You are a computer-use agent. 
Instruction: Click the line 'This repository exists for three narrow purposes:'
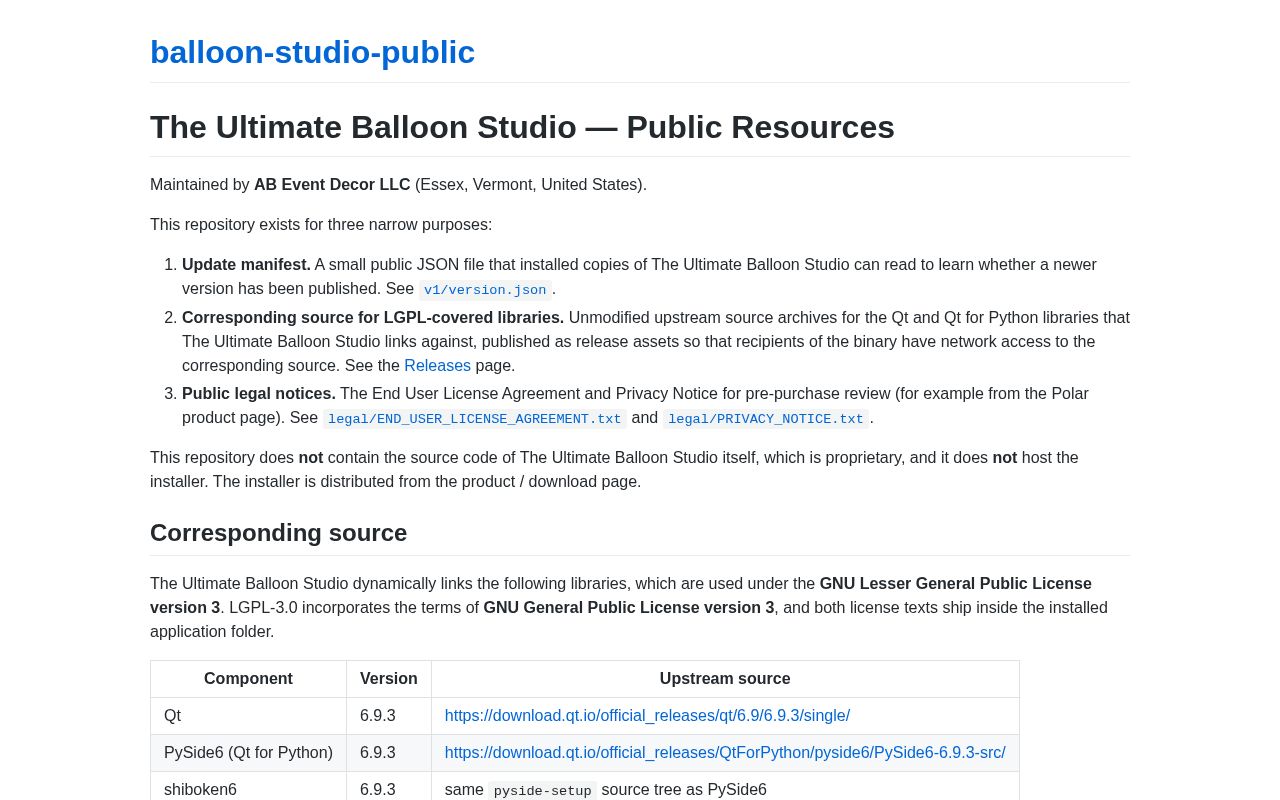[321, 225]
